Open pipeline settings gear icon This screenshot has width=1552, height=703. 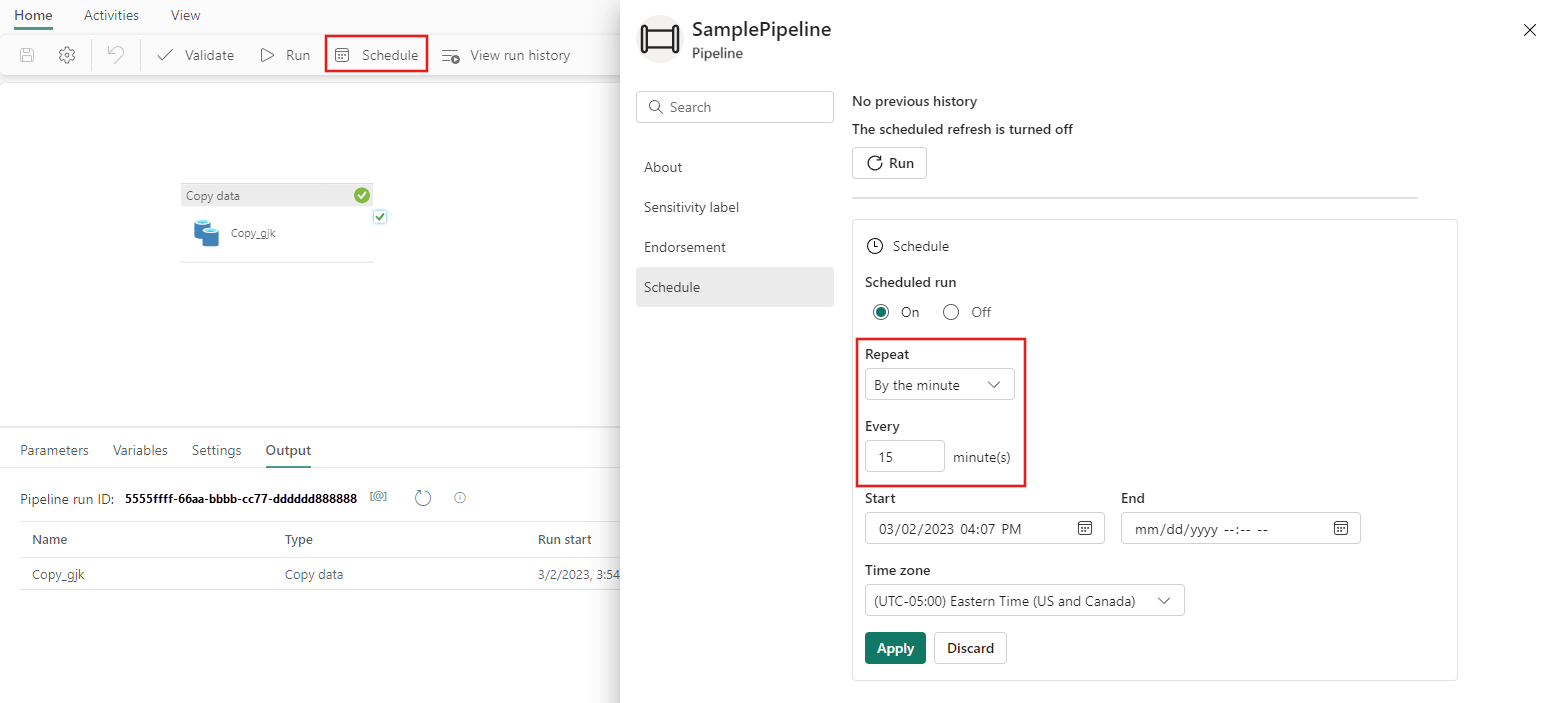[67, 55]
